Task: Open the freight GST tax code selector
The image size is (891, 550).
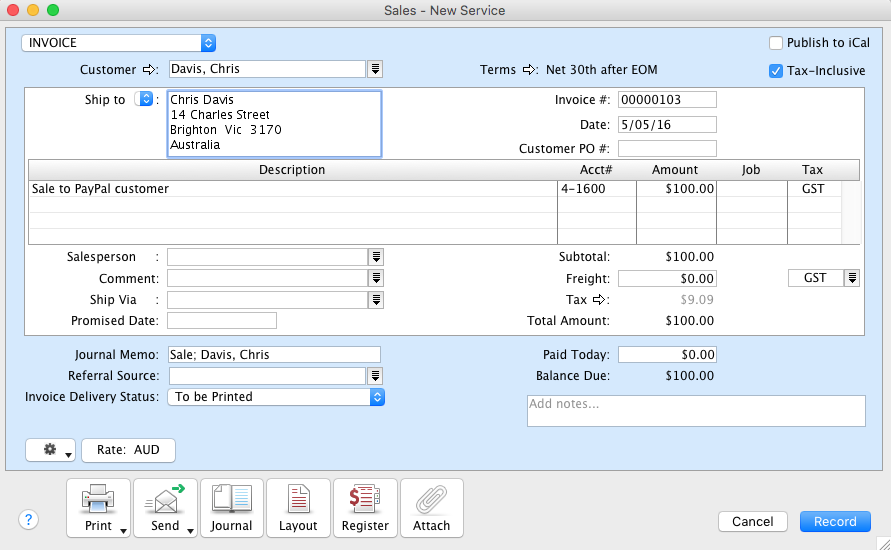Action: pos(852,278)
